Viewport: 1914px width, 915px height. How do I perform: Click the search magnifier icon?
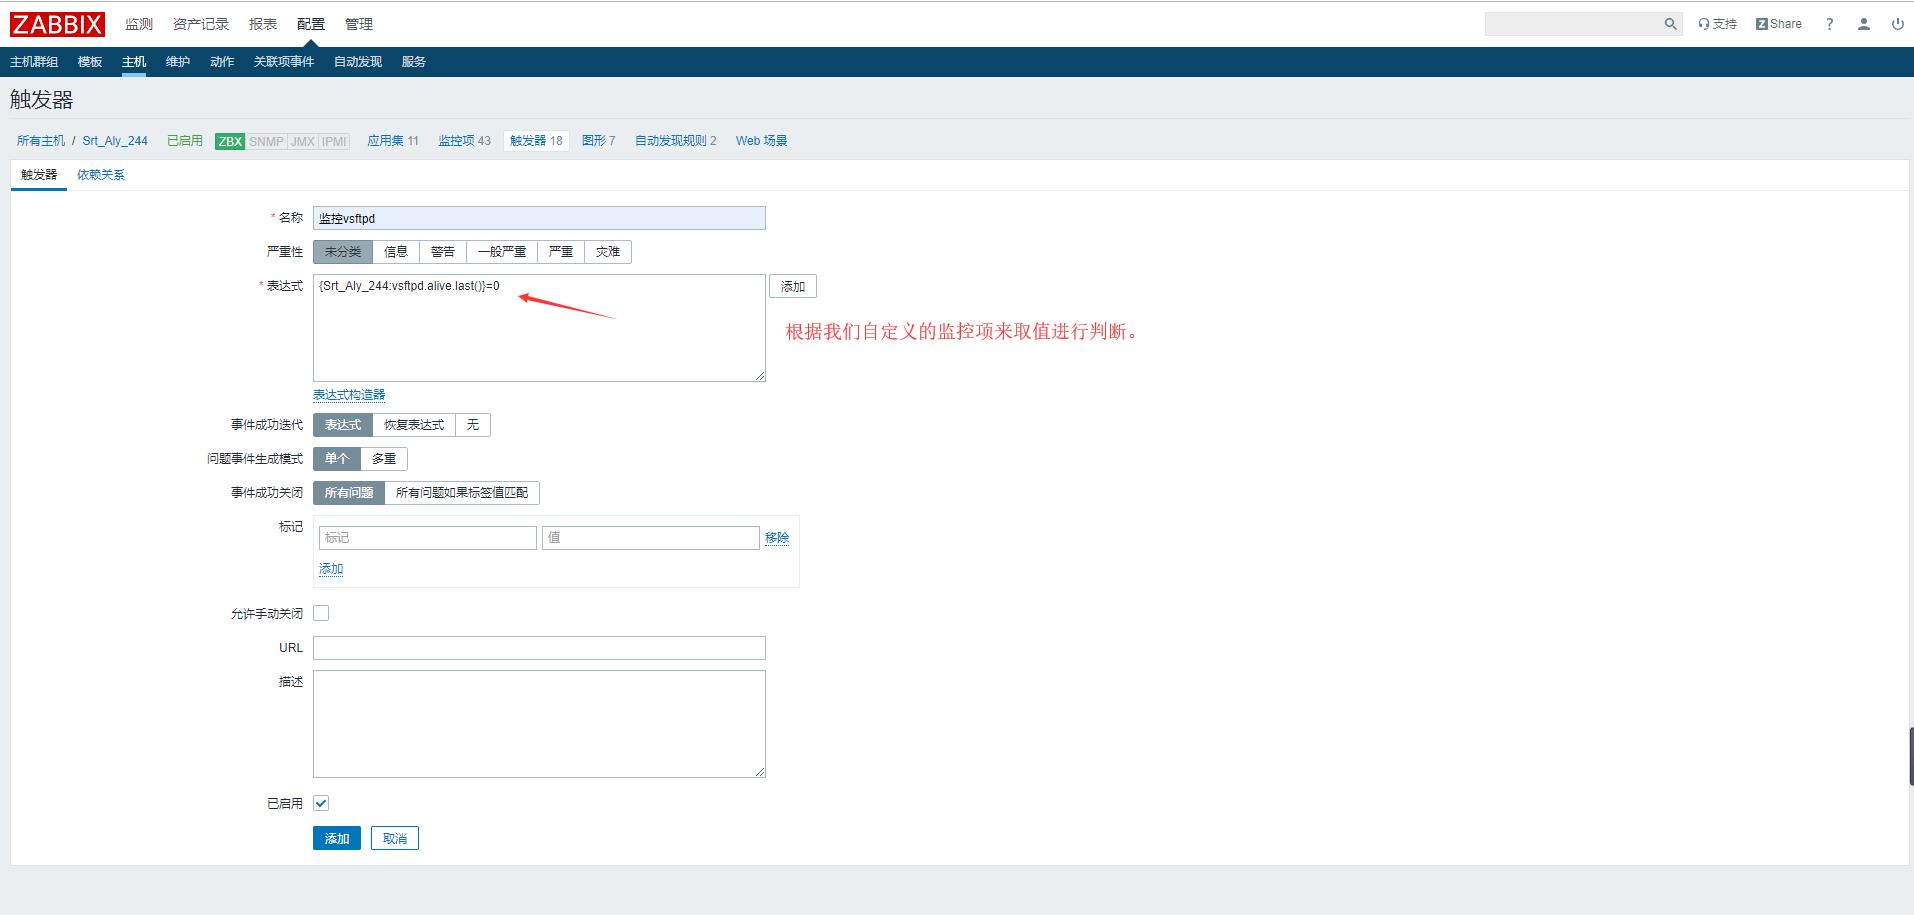coord(1670,24)
